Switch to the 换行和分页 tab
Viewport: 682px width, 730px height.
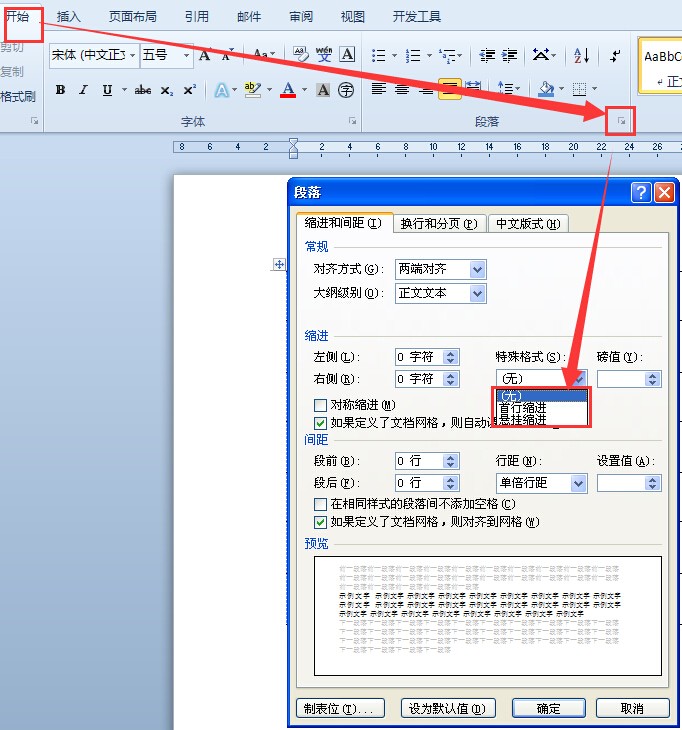point(439,224)
